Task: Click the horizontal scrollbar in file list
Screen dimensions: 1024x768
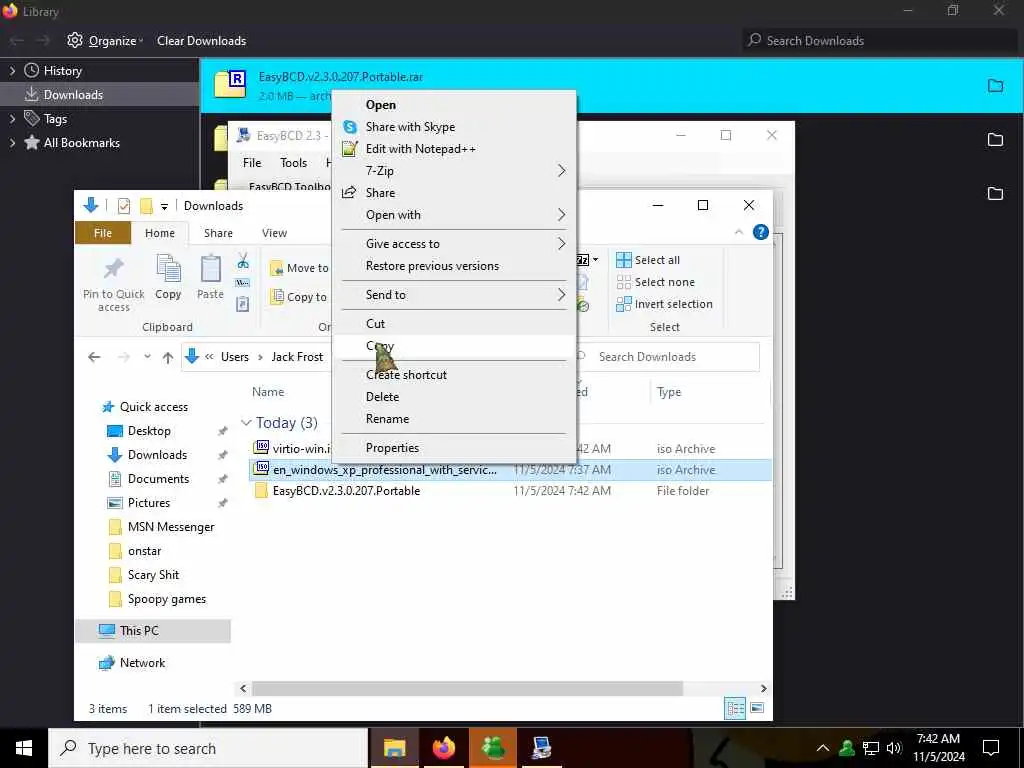Action: (467, 689)
